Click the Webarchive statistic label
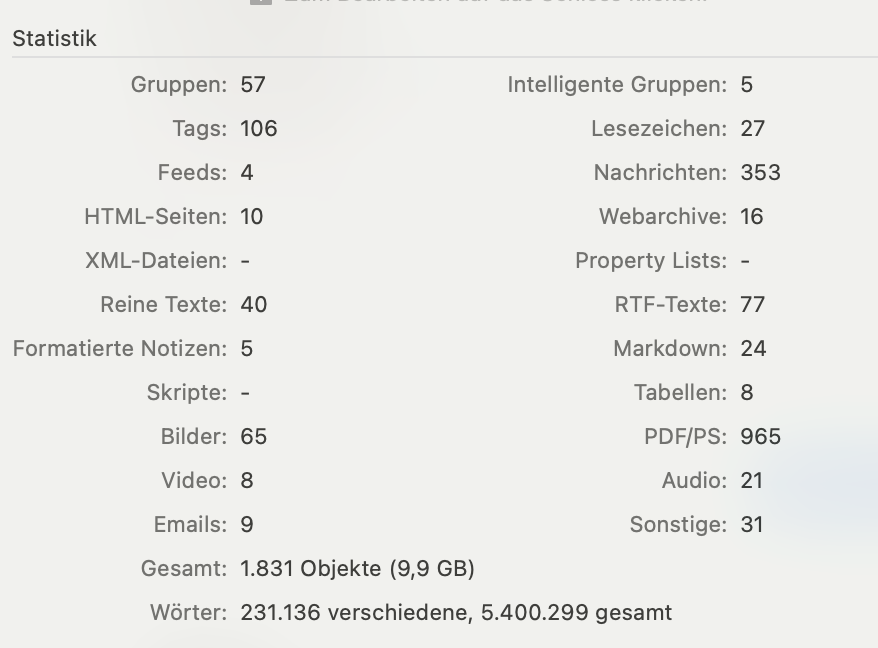Screen dimensions: 878x648 [x=663, y=217]
